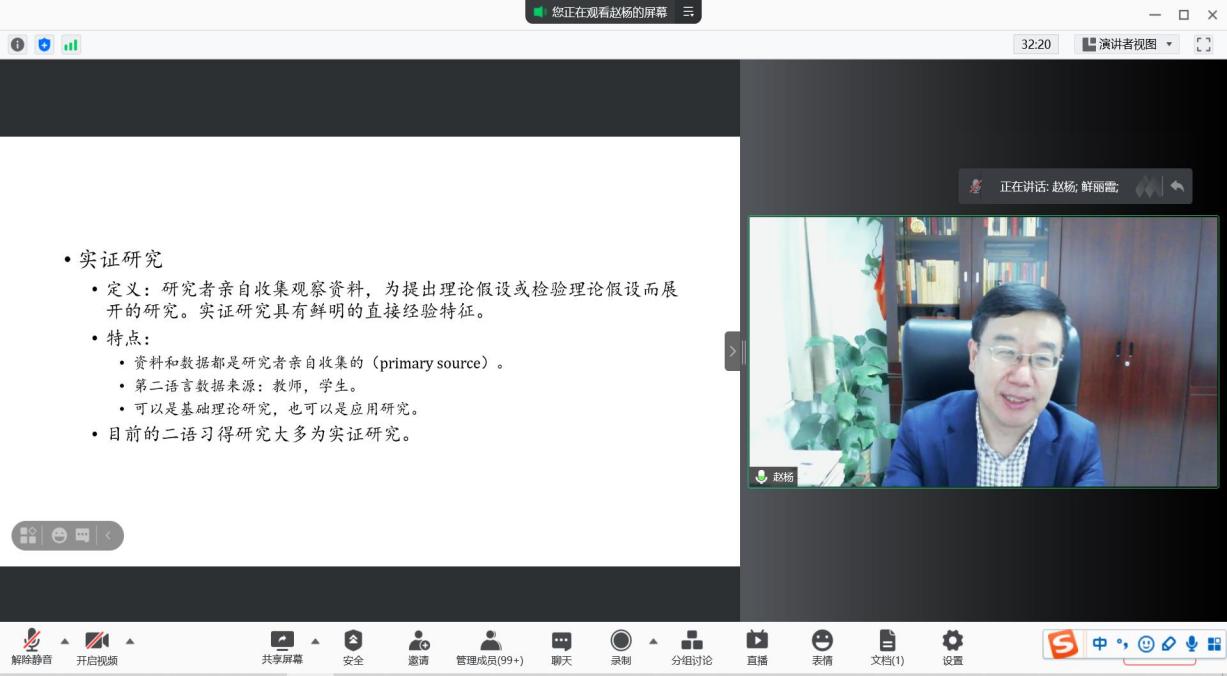Send a reaction using the 表情 icon
The image size is (1227, 676).
tap(821, 647)
